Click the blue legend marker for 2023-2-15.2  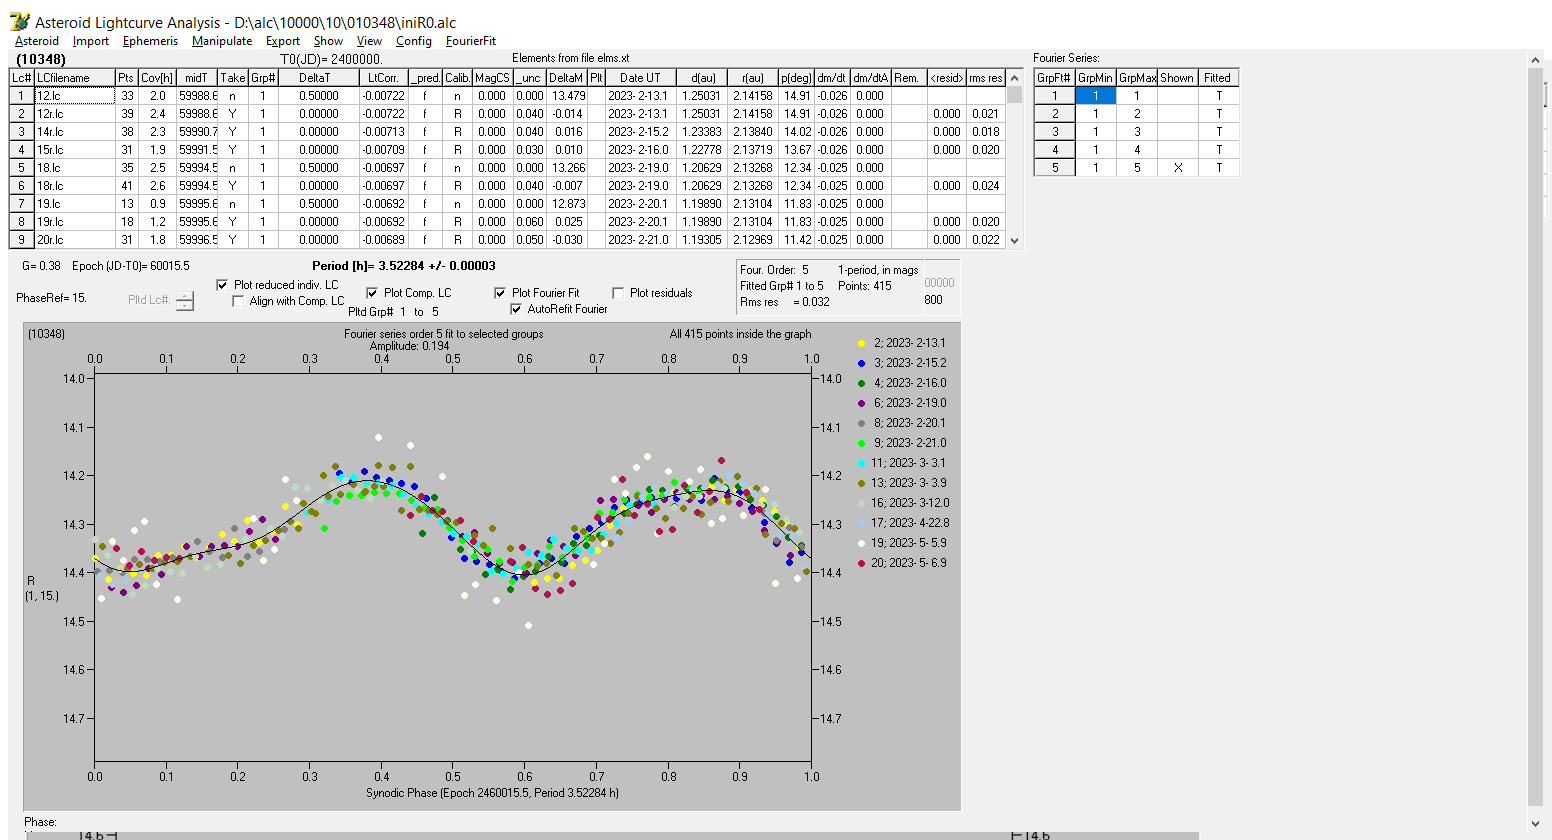pyautogui.click(x=861, y=363)
